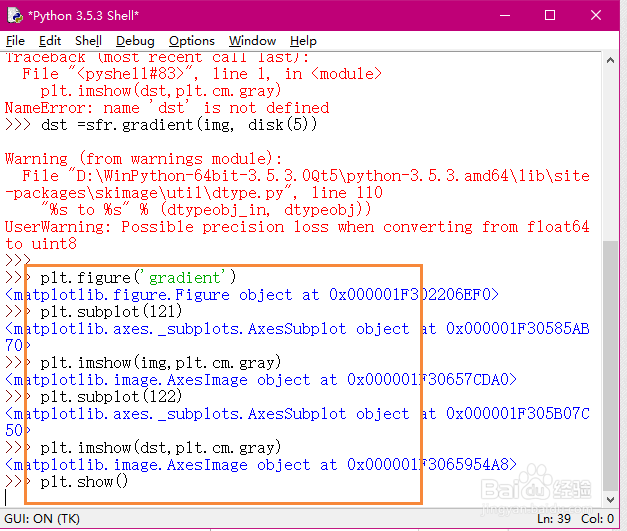Open the Help menu
This screenshot has width=627, height=531.
303,41
